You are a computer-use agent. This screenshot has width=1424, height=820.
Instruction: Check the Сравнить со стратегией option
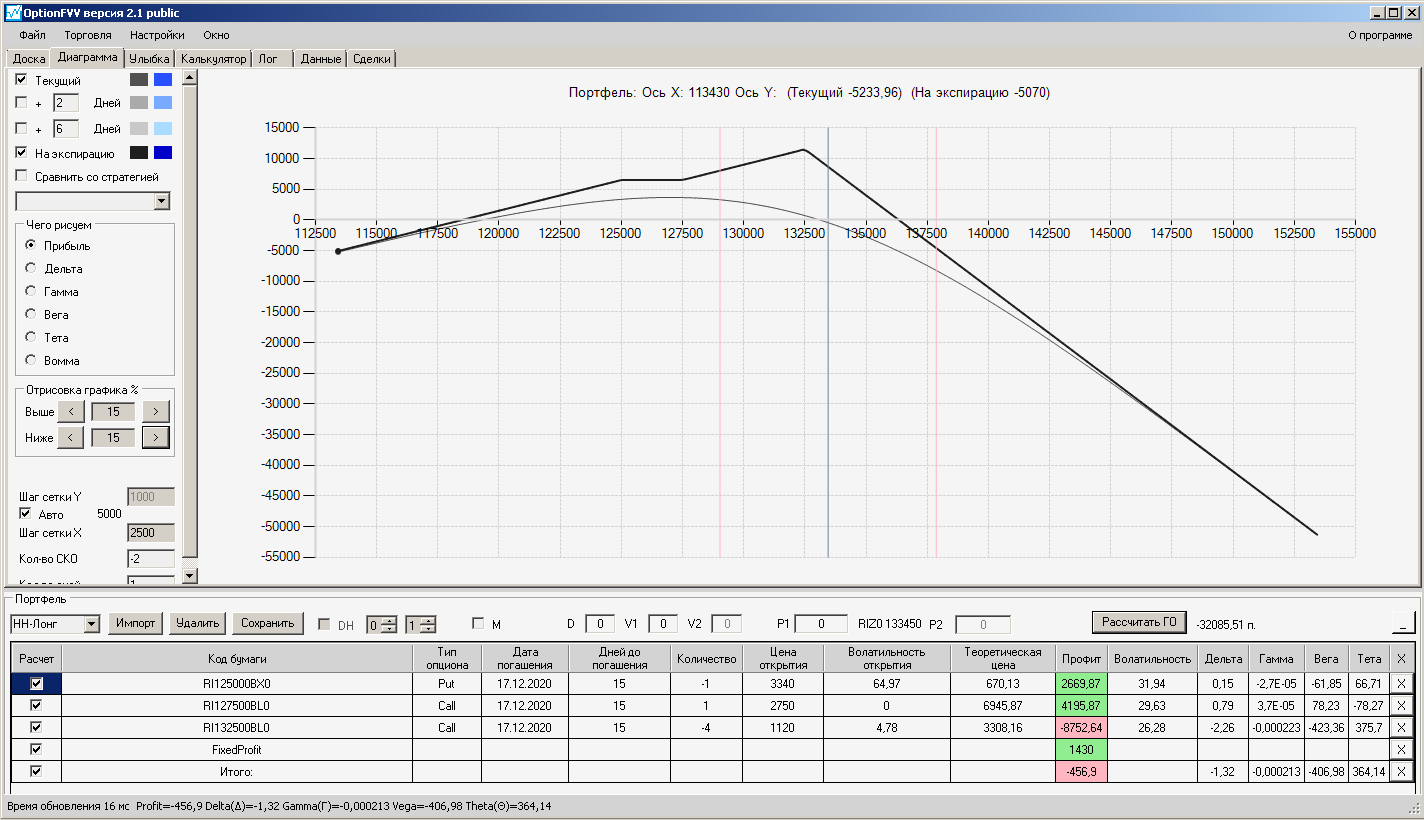click(22, 177)
